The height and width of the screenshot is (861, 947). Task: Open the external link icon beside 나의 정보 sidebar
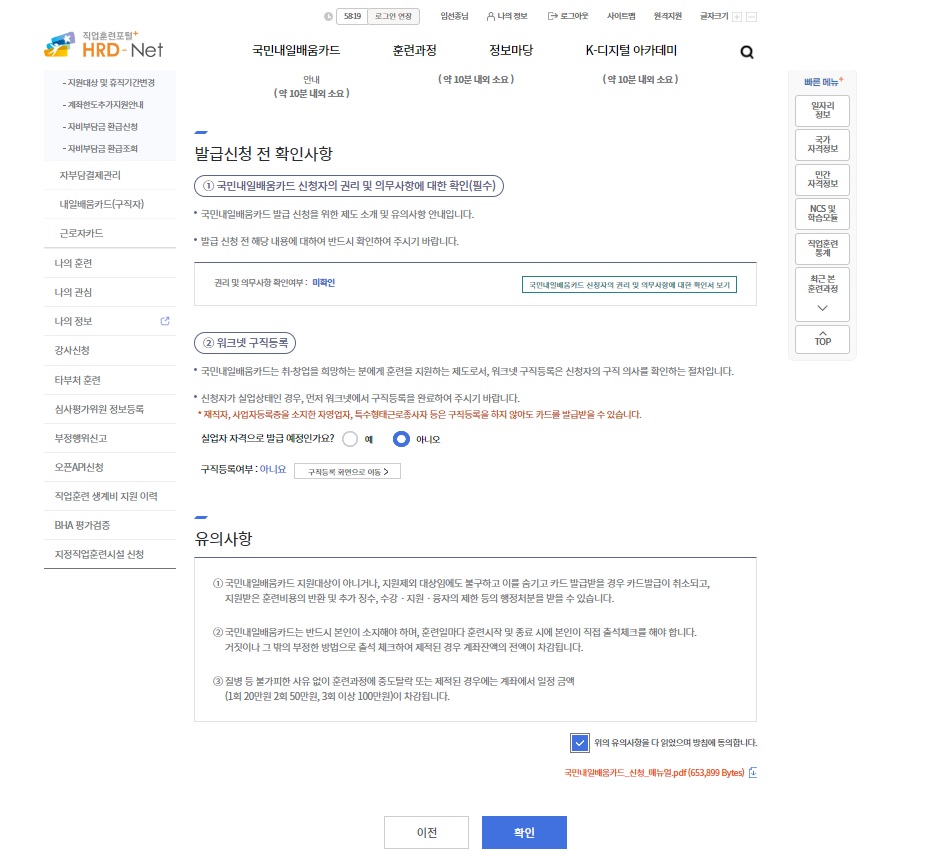(x=164, y=320)
